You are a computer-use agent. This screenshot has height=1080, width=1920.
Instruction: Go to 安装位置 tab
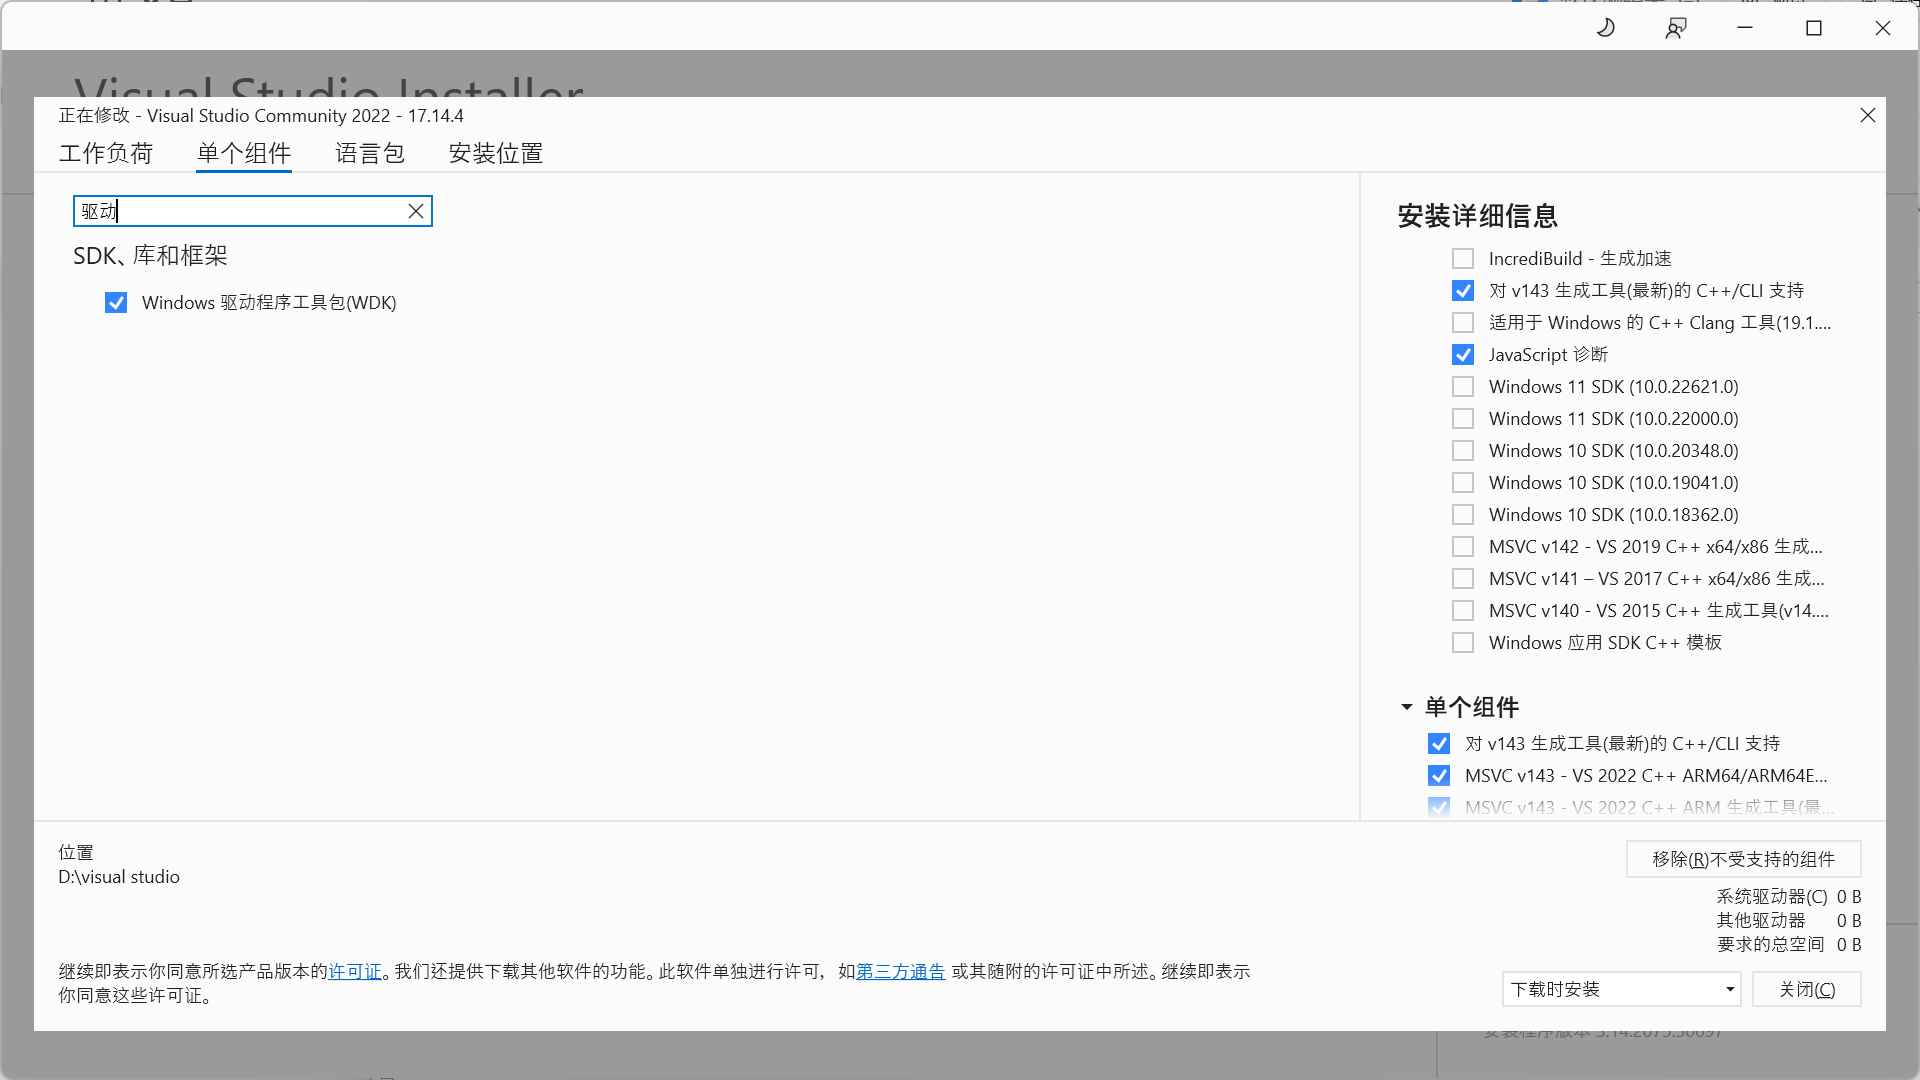point(496,153)
